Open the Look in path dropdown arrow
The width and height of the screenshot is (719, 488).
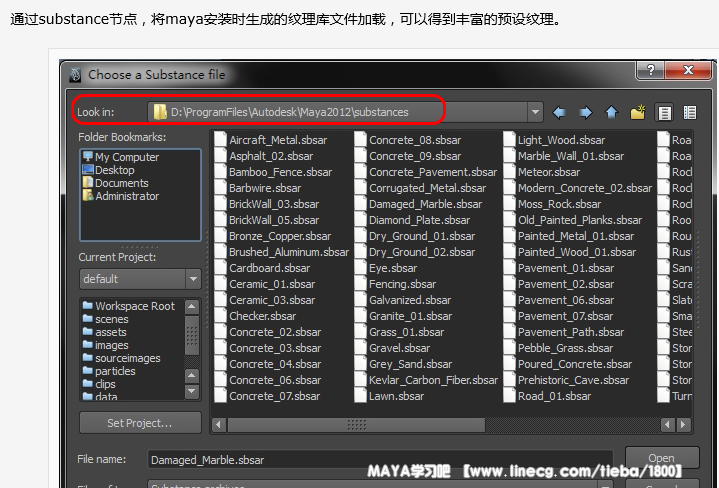(x=535, y=112)
